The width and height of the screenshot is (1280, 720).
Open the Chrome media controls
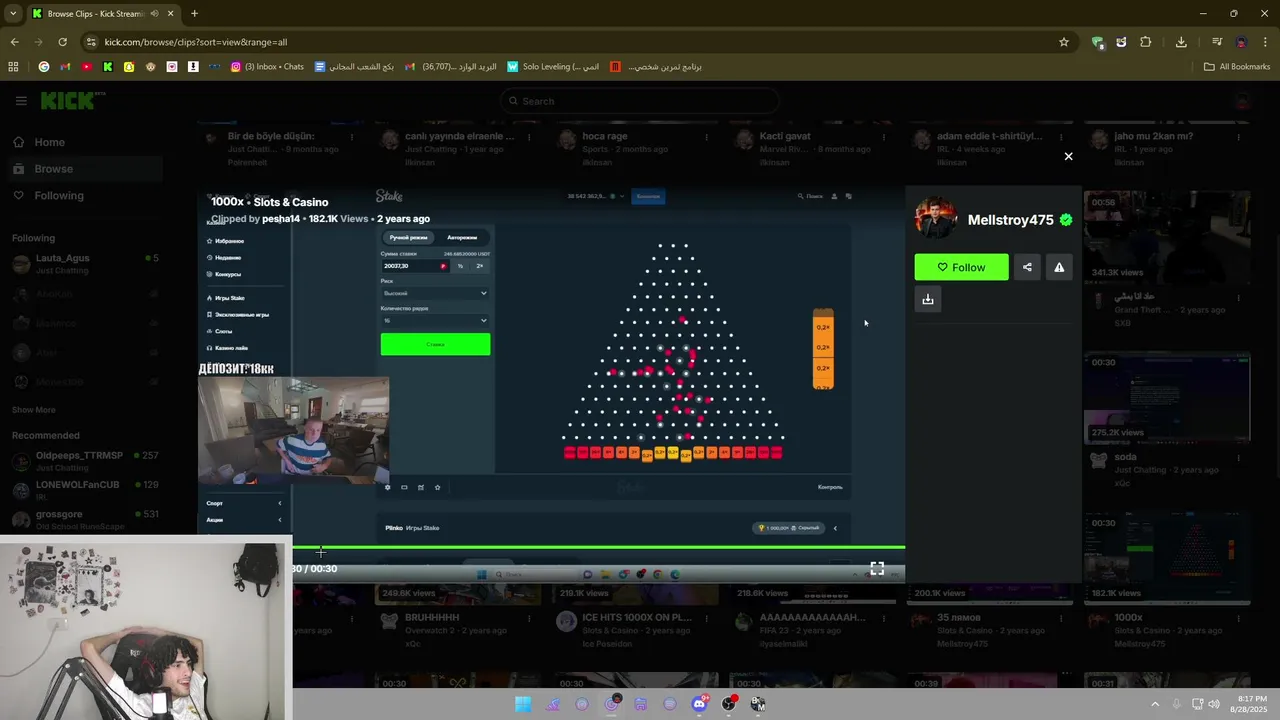1217,42
